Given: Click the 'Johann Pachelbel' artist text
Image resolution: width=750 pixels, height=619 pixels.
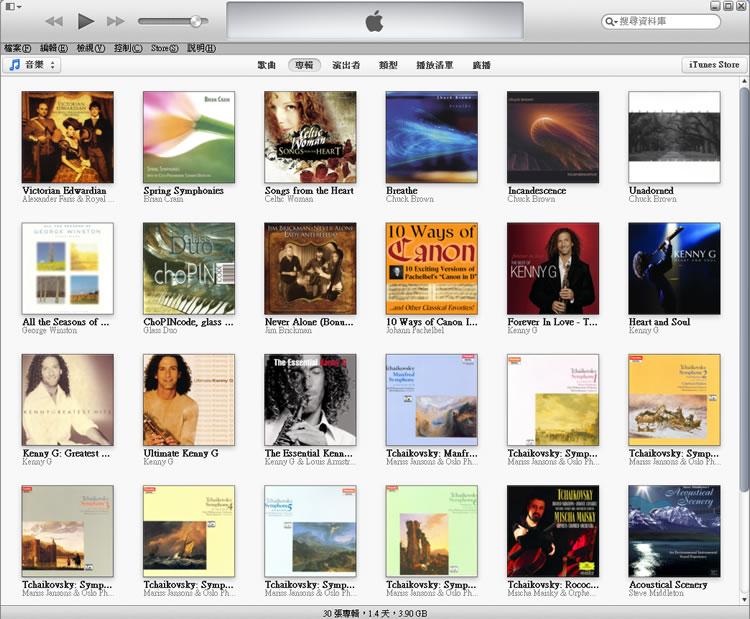Looking at the screenshot, I should (415, 331).
